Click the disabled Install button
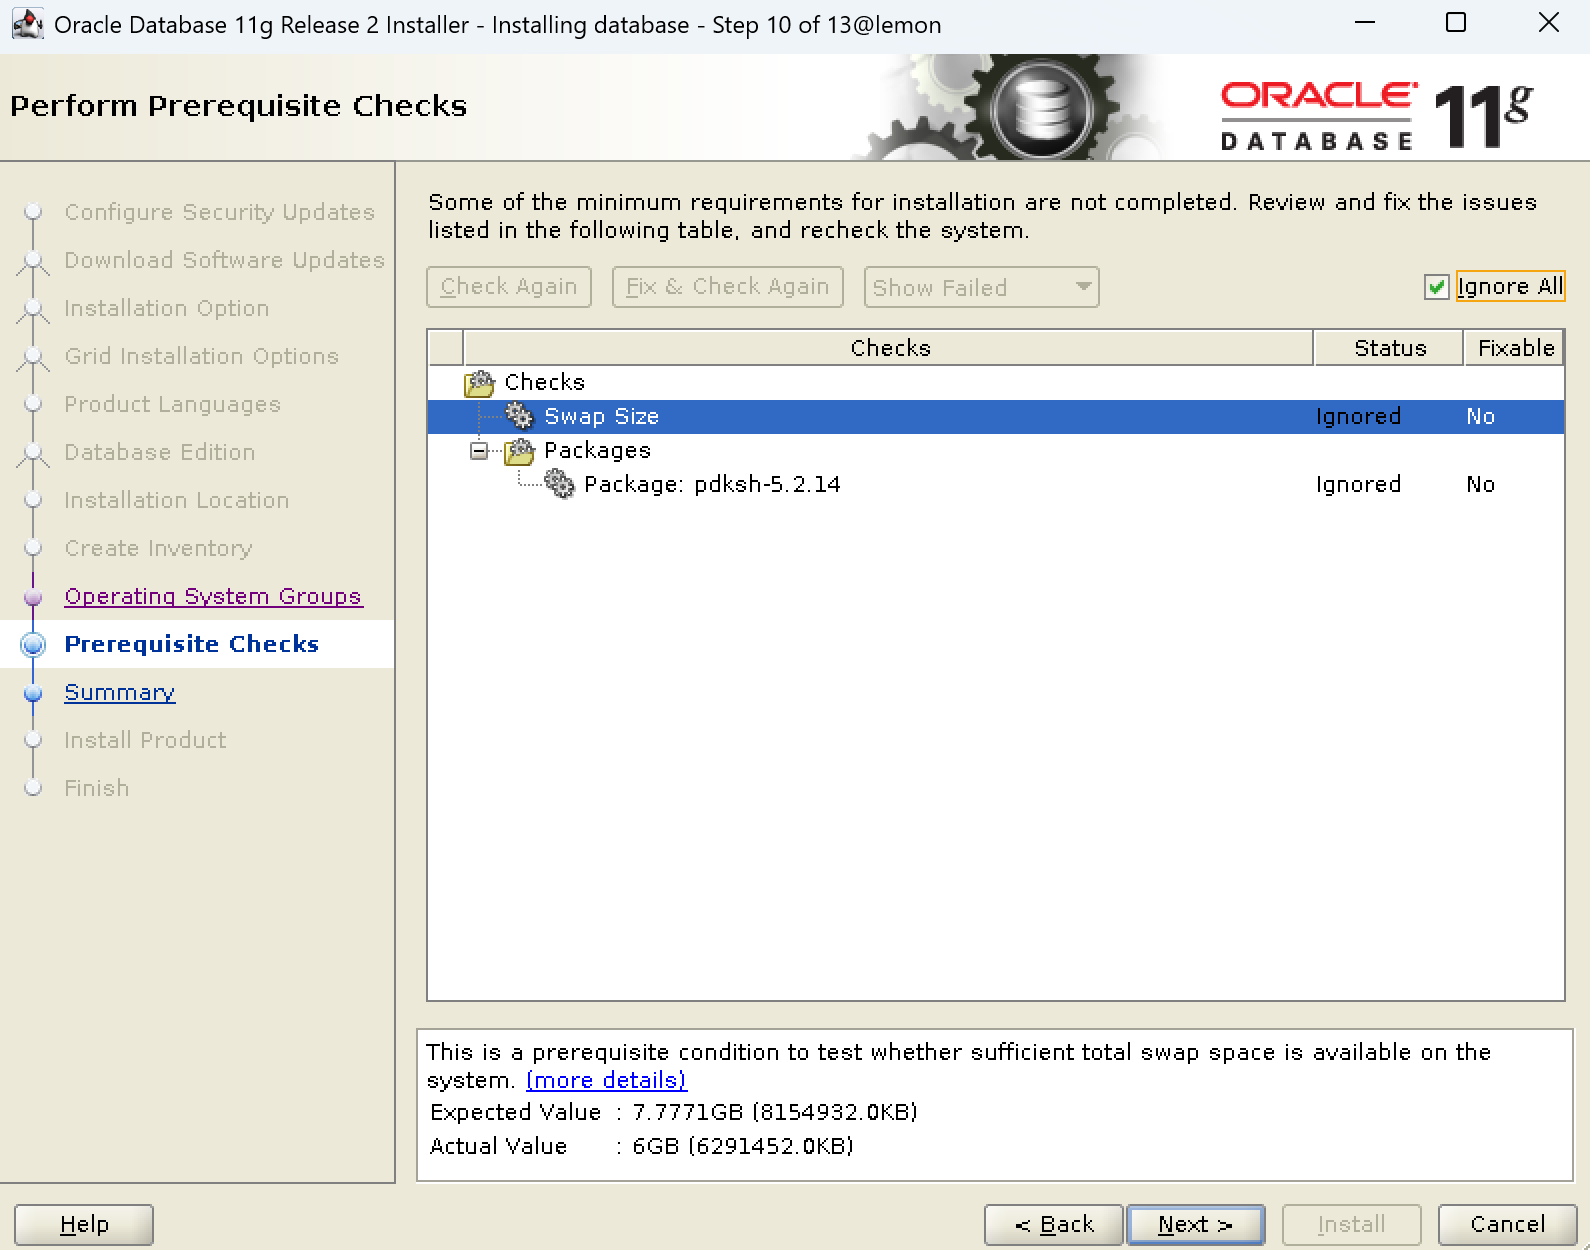This screenshot has height=1250, width=1590. (1351, 1224)
